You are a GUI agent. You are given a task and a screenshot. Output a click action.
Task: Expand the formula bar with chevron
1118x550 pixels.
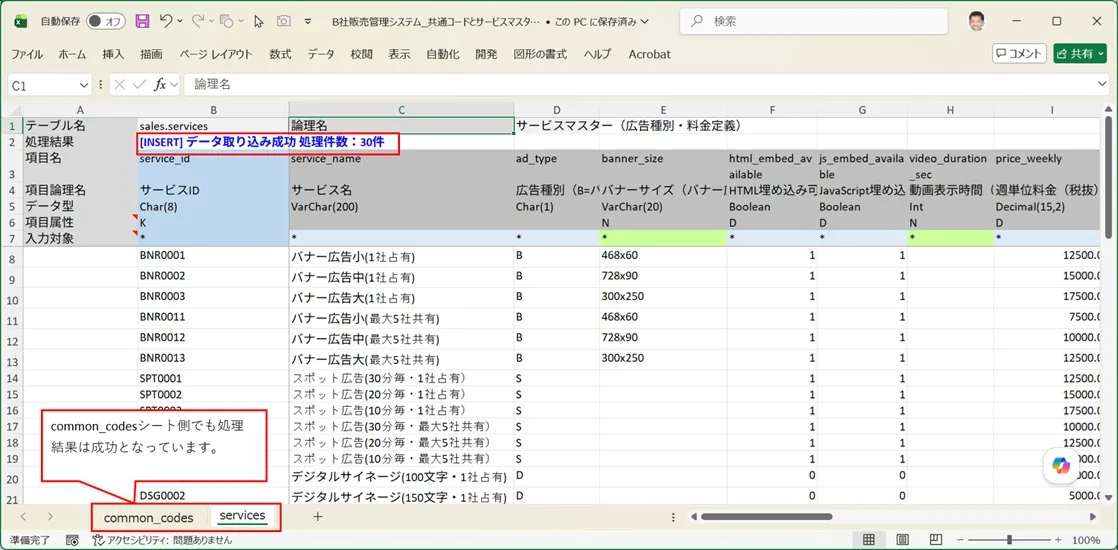click(x=1102, y=85)
